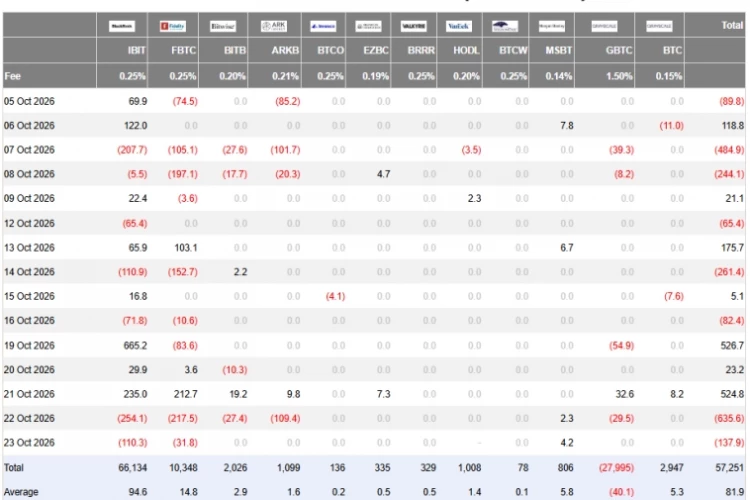Select the Bitwise logo in header
This screenshot has width=750, height=500.
(x=223, y=26)
